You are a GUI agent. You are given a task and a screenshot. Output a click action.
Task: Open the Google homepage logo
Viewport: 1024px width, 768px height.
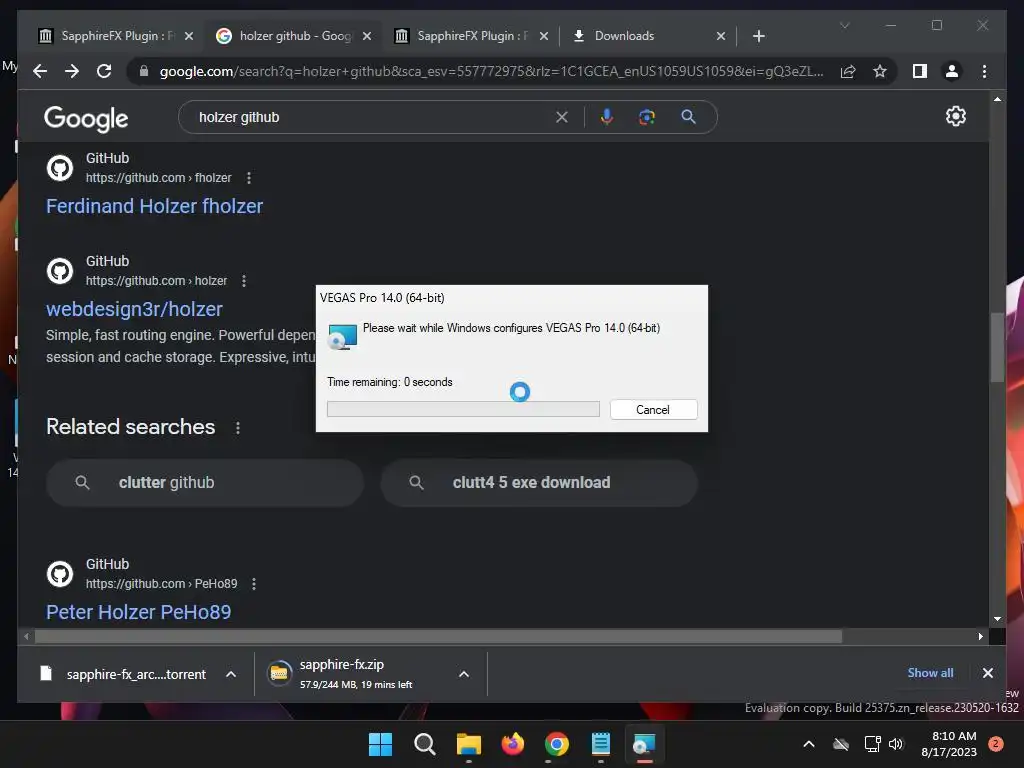[x=86, y=118]
